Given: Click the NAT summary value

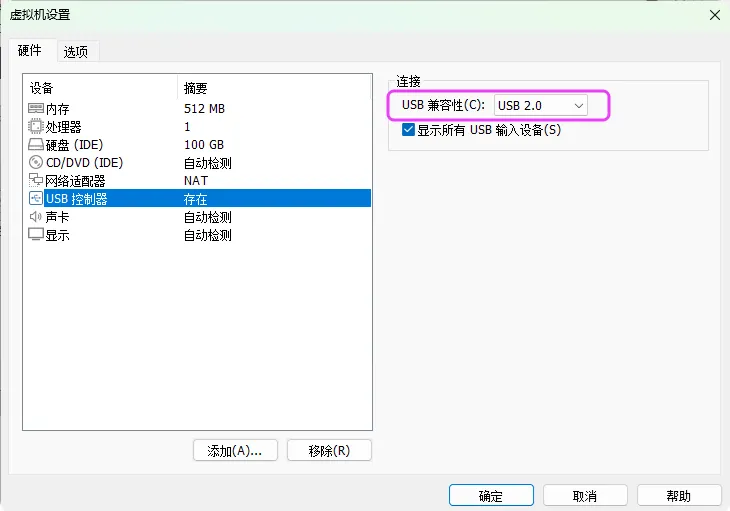Looking at the screenshot, I should click(x=196, y=181).
